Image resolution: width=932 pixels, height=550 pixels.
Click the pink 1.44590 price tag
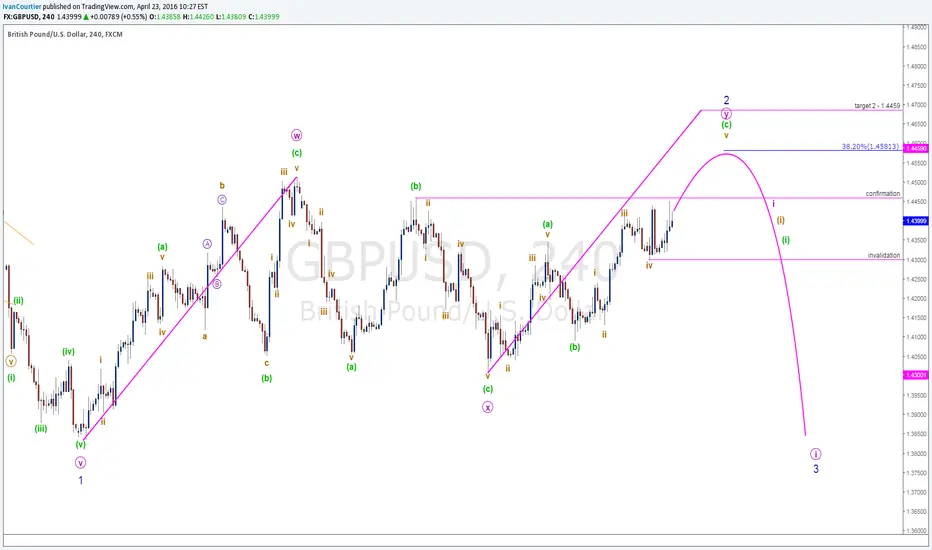click(x=916, y=148)
